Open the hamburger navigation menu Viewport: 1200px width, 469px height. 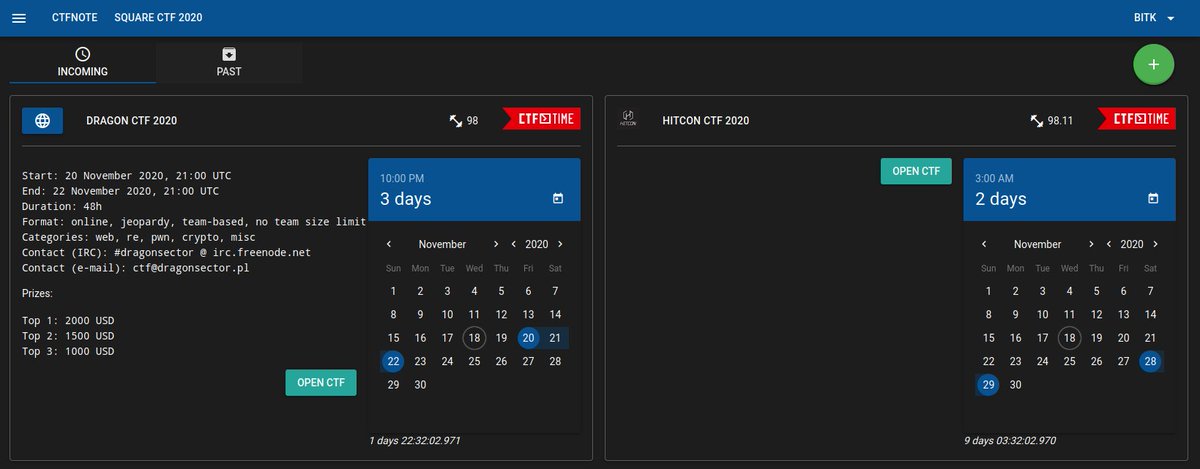19,18
